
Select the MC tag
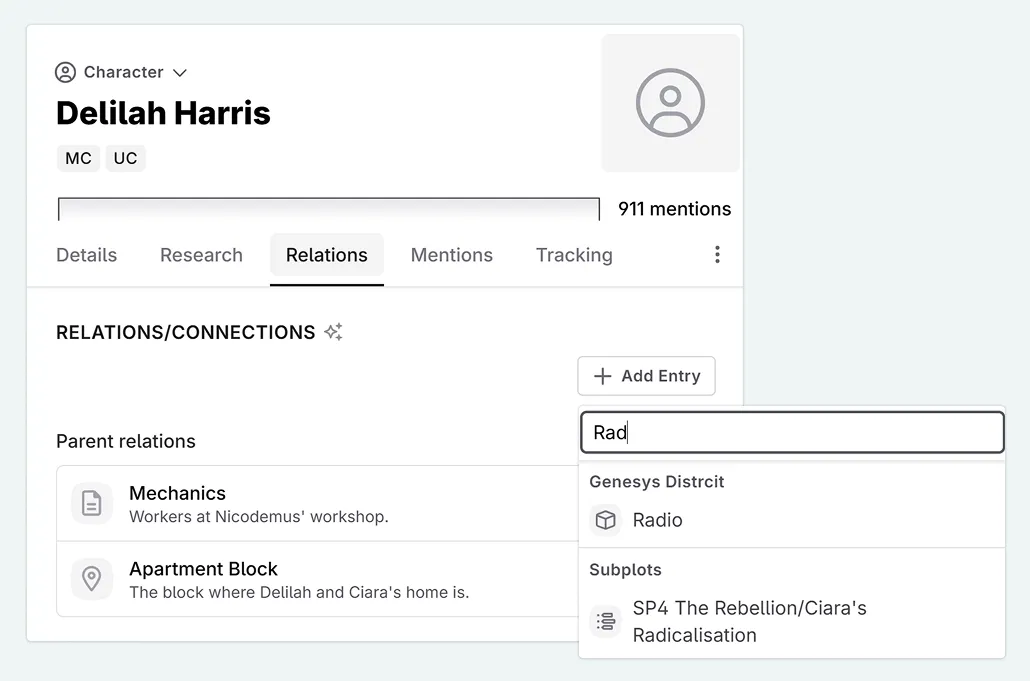78,159
